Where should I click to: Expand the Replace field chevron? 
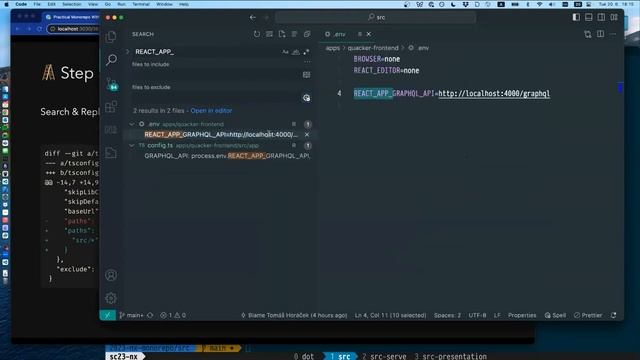(127, 52)
